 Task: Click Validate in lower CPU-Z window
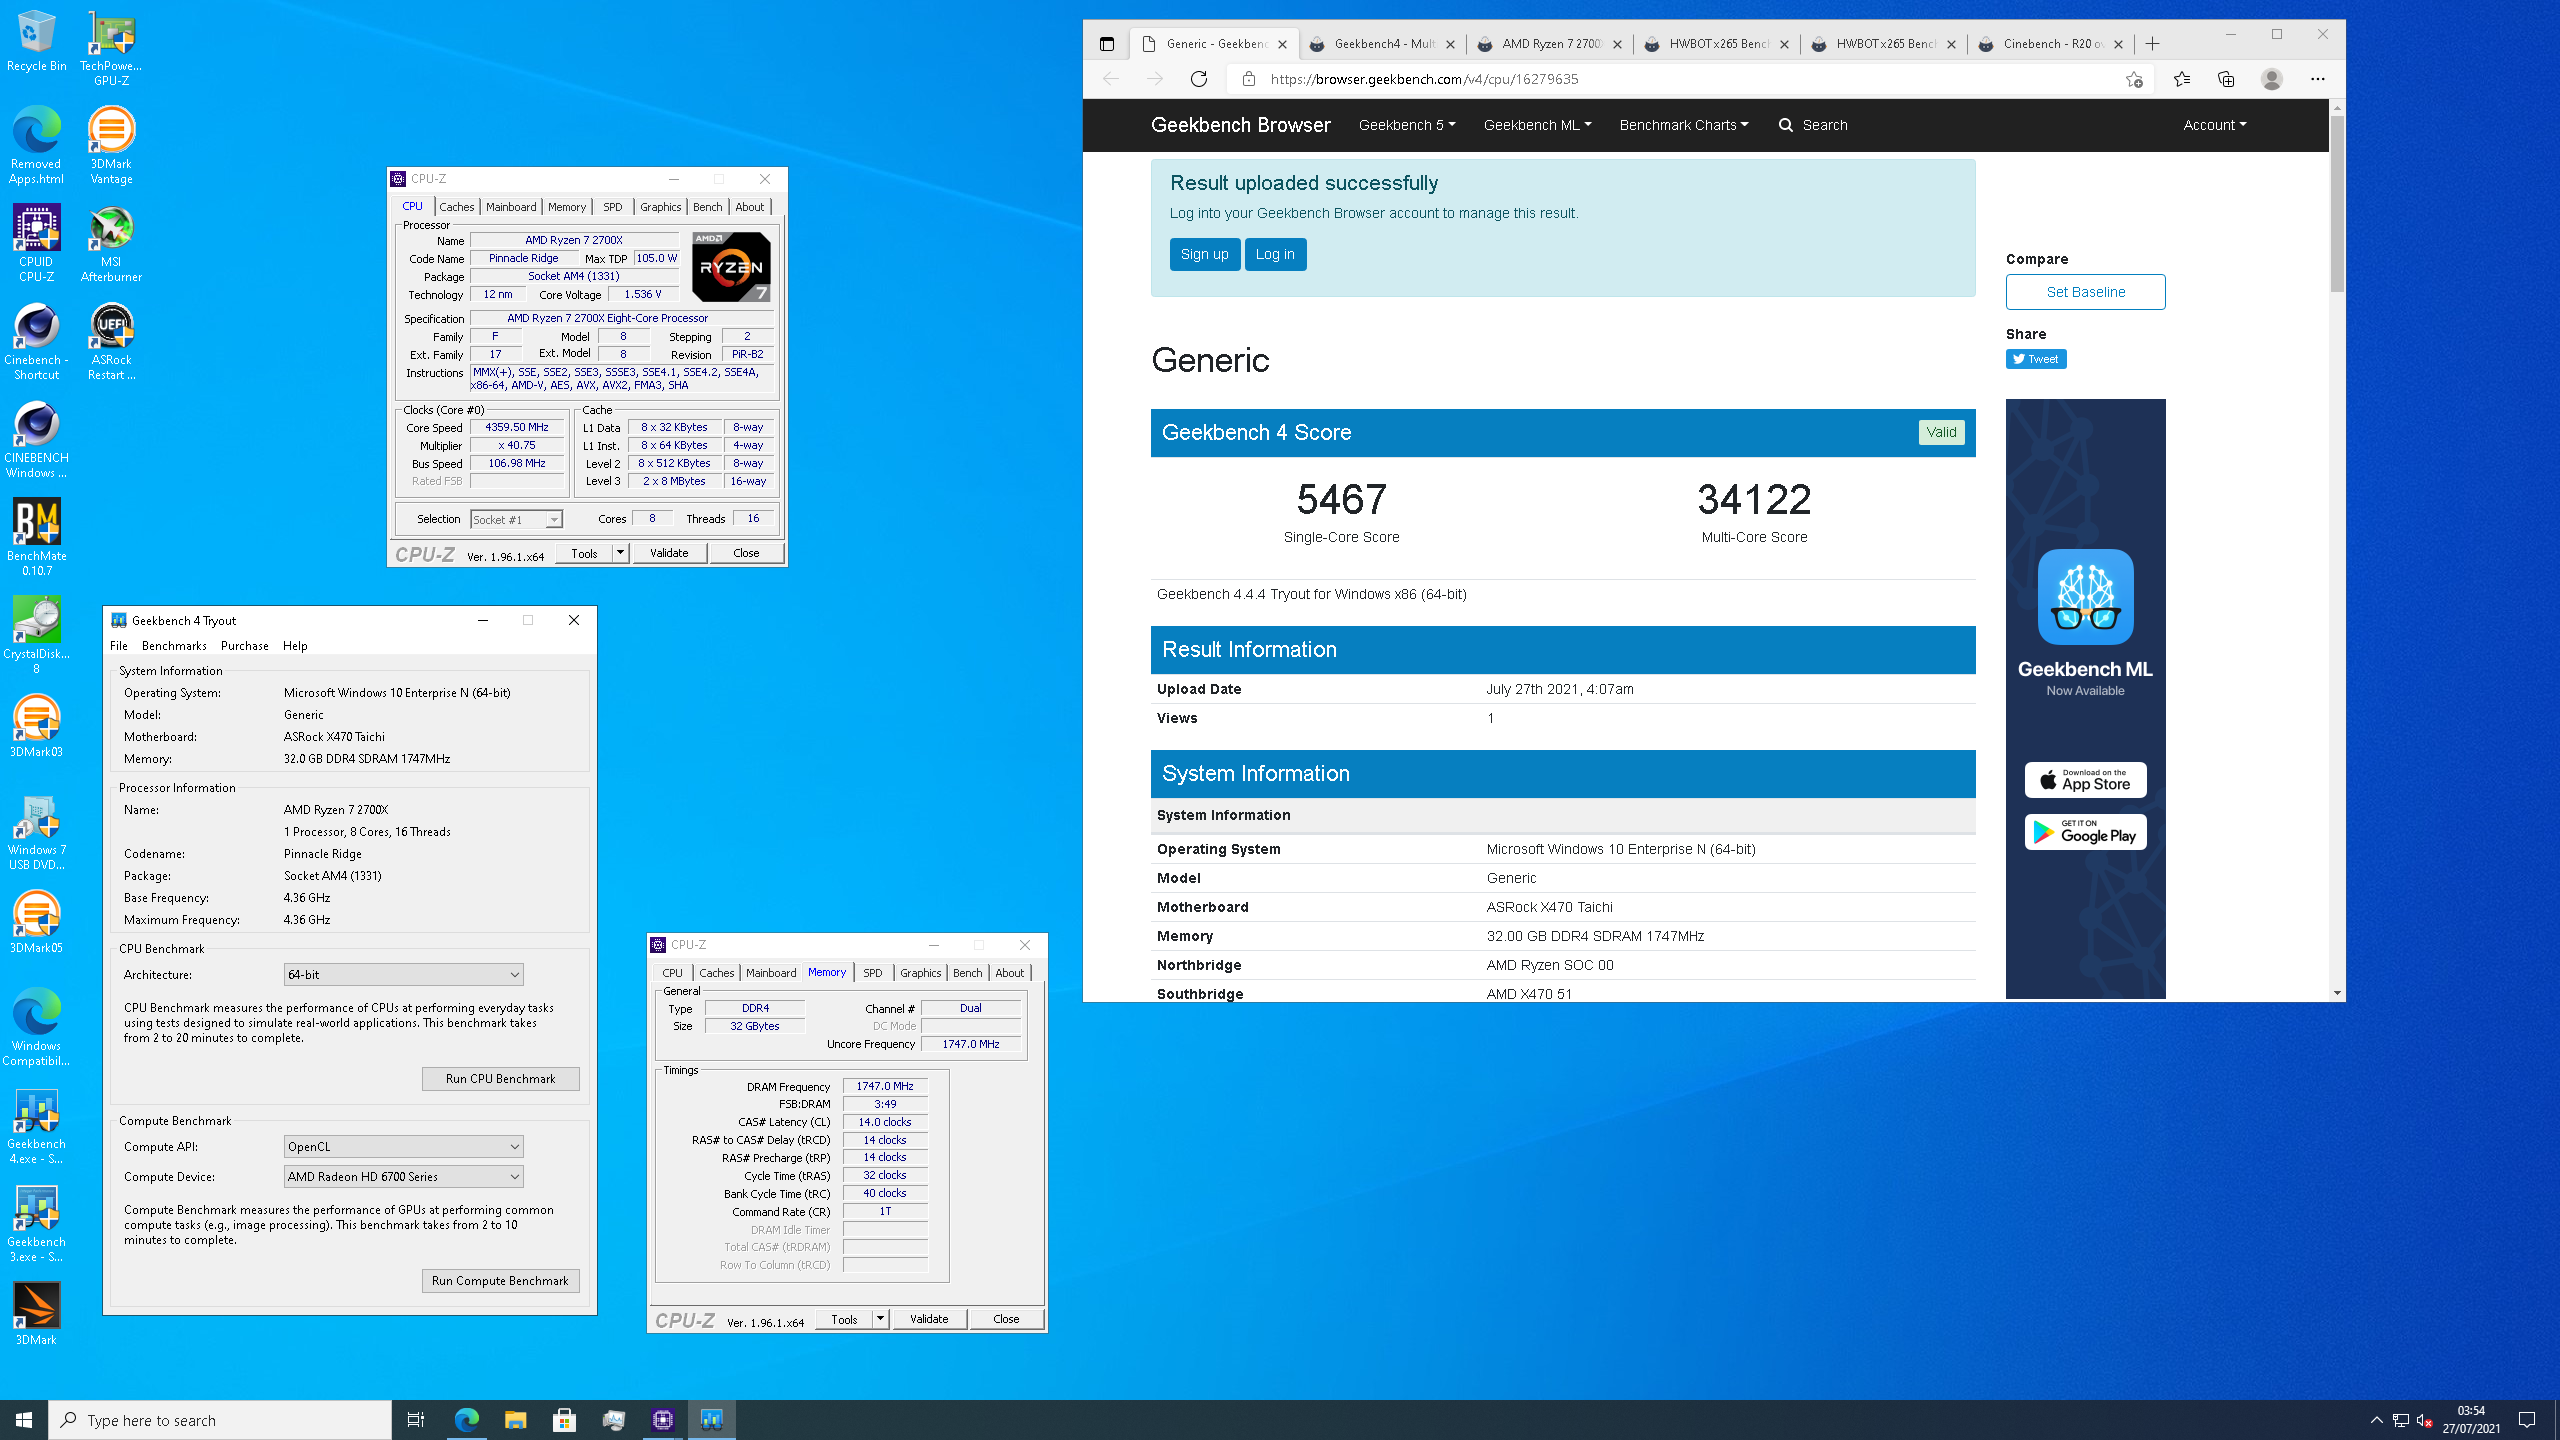tap(929, 1319)
